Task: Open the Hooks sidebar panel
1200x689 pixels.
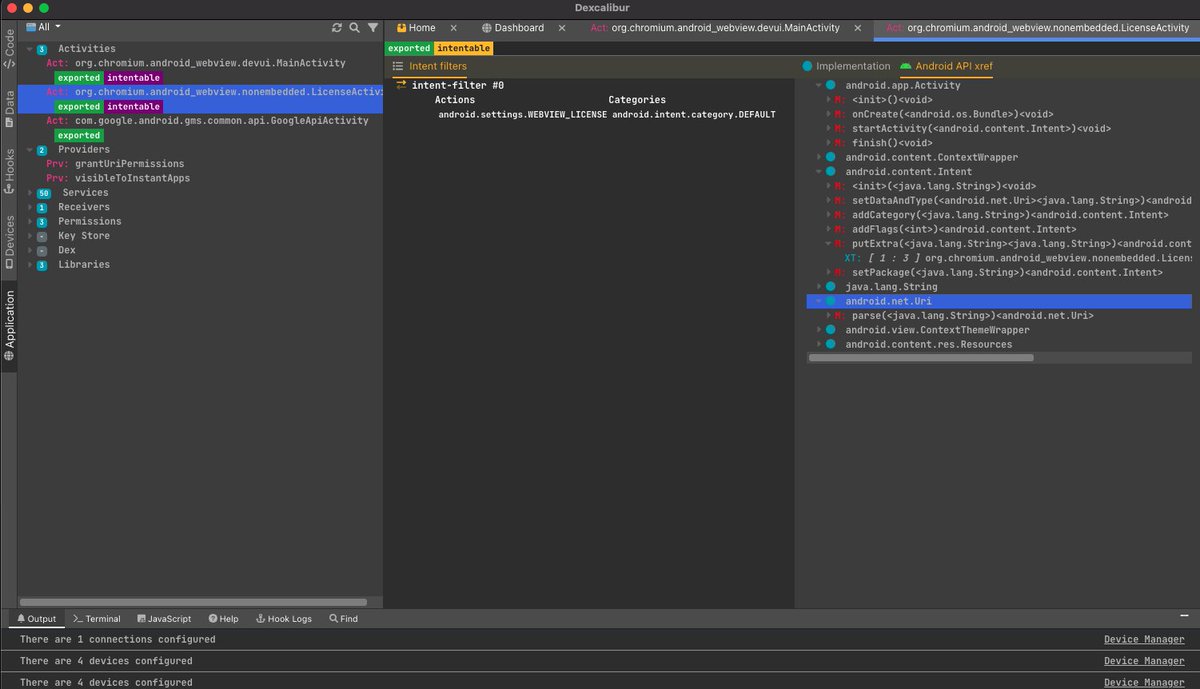Action: click(9, 171)
